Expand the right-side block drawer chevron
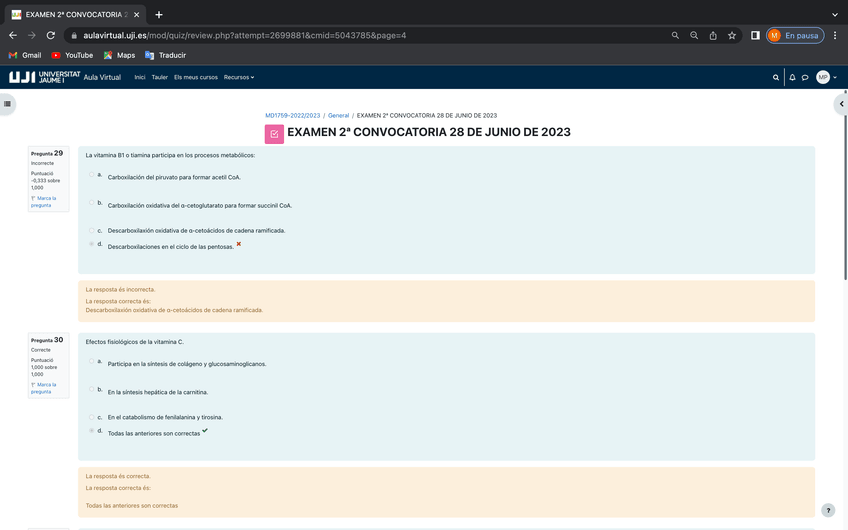This screenshot has height=530, width=848. [841, 103]
